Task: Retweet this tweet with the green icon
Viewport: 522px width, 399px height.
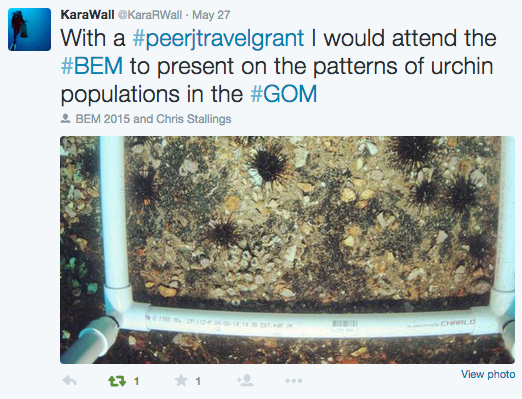Action: click(x=117, y=381)
